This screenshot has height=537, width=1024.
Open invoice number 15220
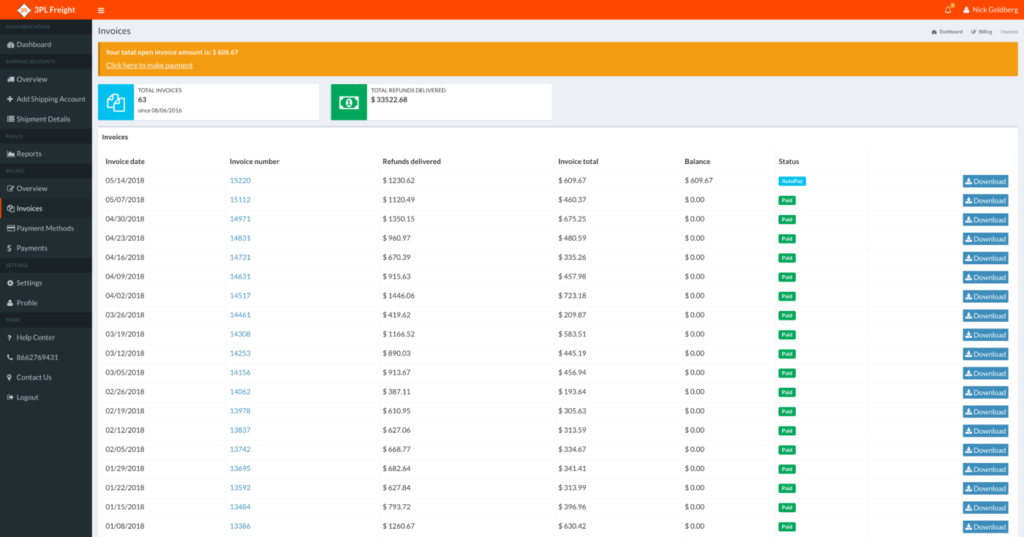240,181
